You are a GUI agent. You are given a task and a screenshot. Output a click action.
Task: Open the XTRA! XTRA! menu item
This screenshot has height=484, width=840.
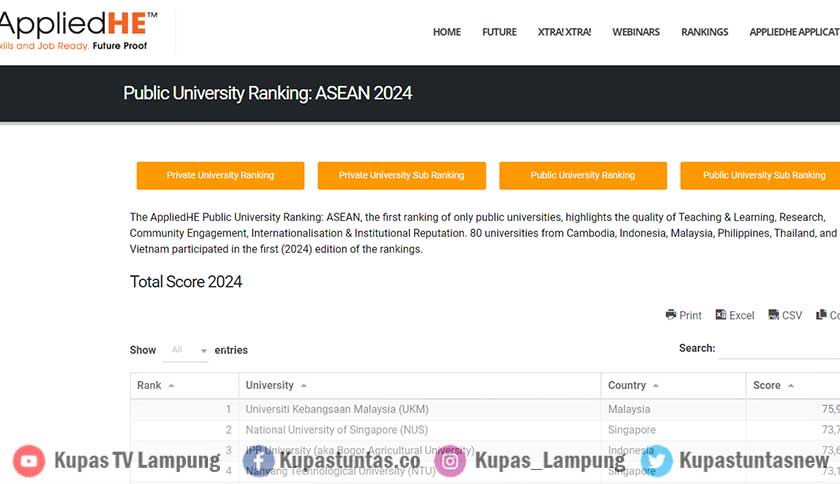pyautogui.click(x=565, y=32)
